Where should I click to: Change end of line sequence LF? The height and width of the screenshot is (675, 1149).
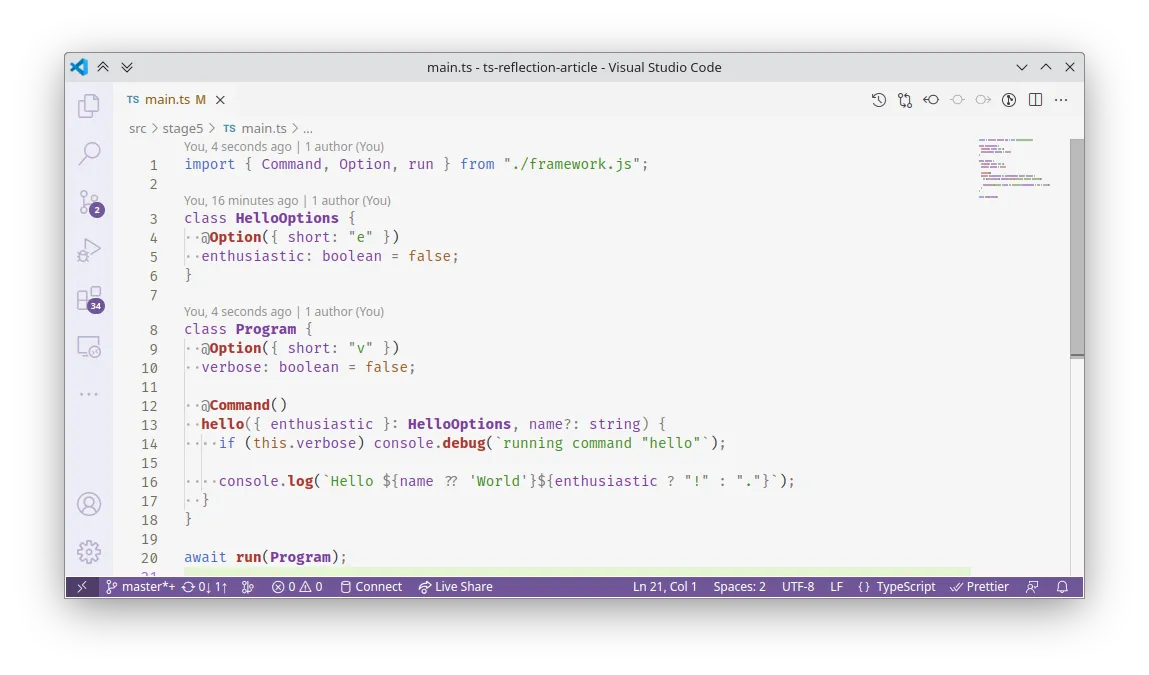(x=836, y=587)
